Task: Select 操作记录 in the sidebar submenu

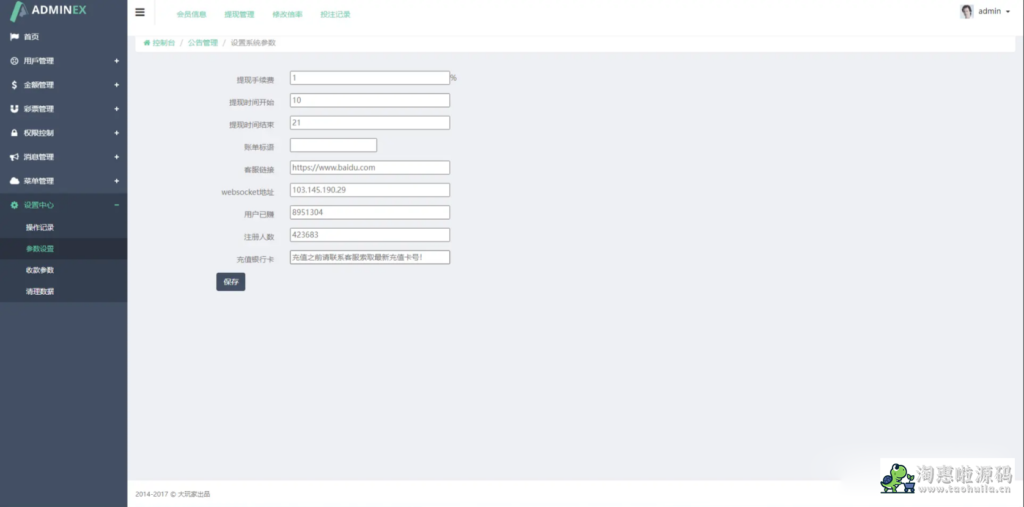Action: pyautogui.click(x=40, y=227)
